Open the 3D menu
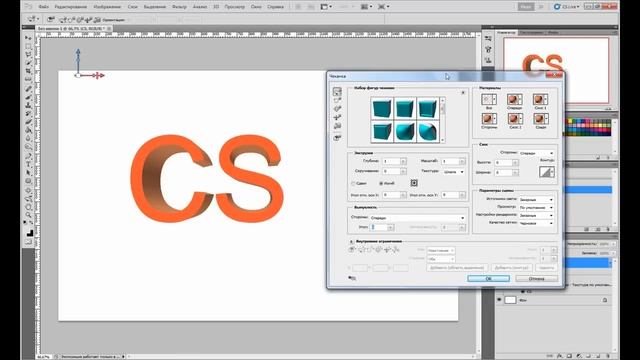Image resolution: width=640 pixels, height=360 pixels. tap(216, 7)
